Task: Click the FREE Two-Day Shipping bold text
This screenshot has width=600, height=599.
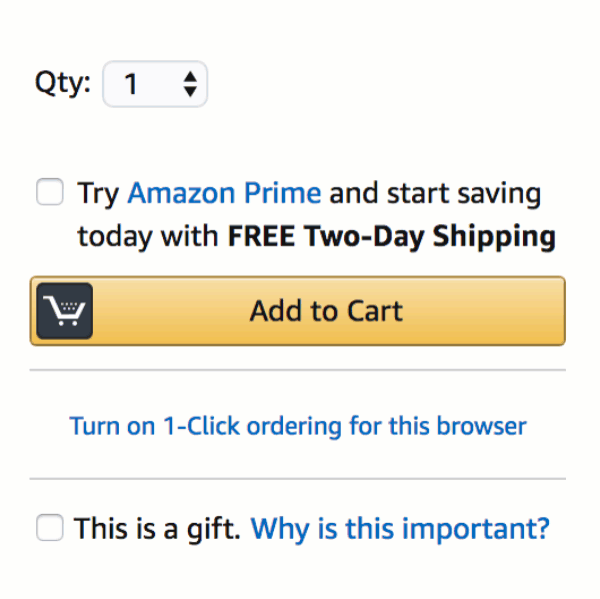Action: 391,236
